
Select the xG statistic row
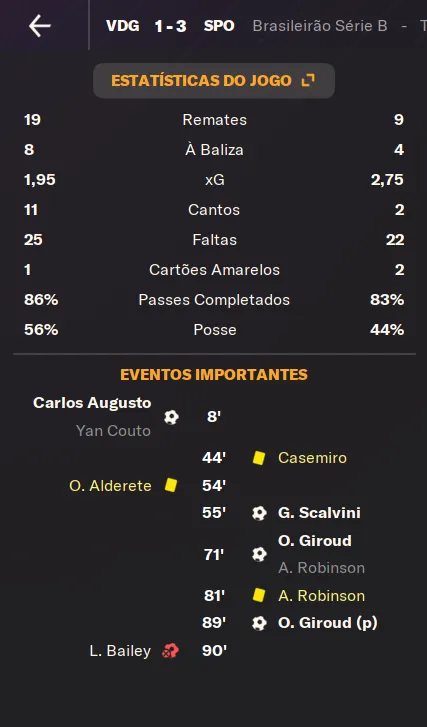(214, 180)
